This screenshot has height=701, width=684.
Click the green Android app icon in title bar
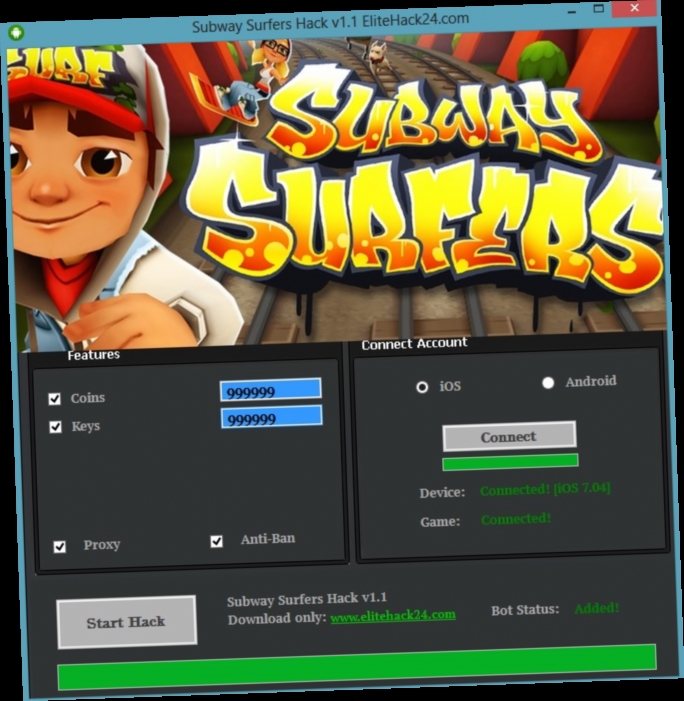(x=17, y=33)
